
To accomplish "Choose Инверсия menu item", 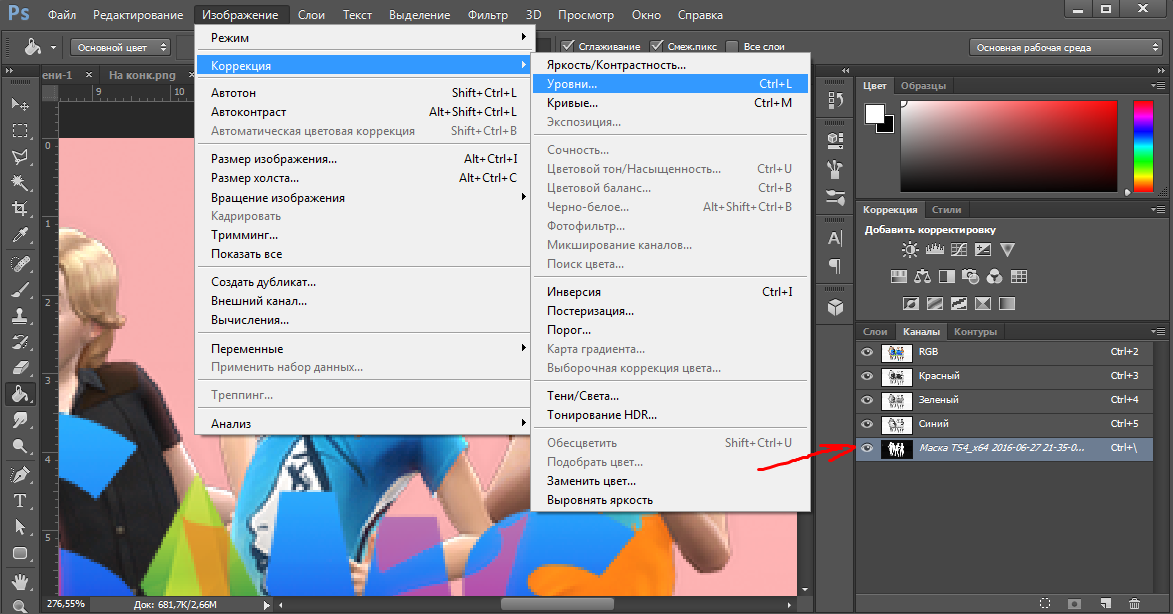I will (x=670, y=292).
